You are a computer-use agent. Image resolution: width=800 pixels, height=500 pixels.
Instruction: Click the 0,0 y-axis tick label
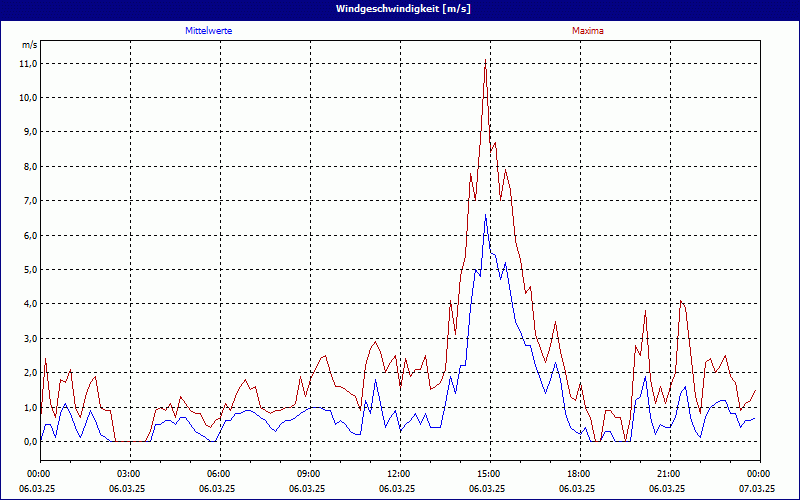pyautogui.click(x=29, y=442)
